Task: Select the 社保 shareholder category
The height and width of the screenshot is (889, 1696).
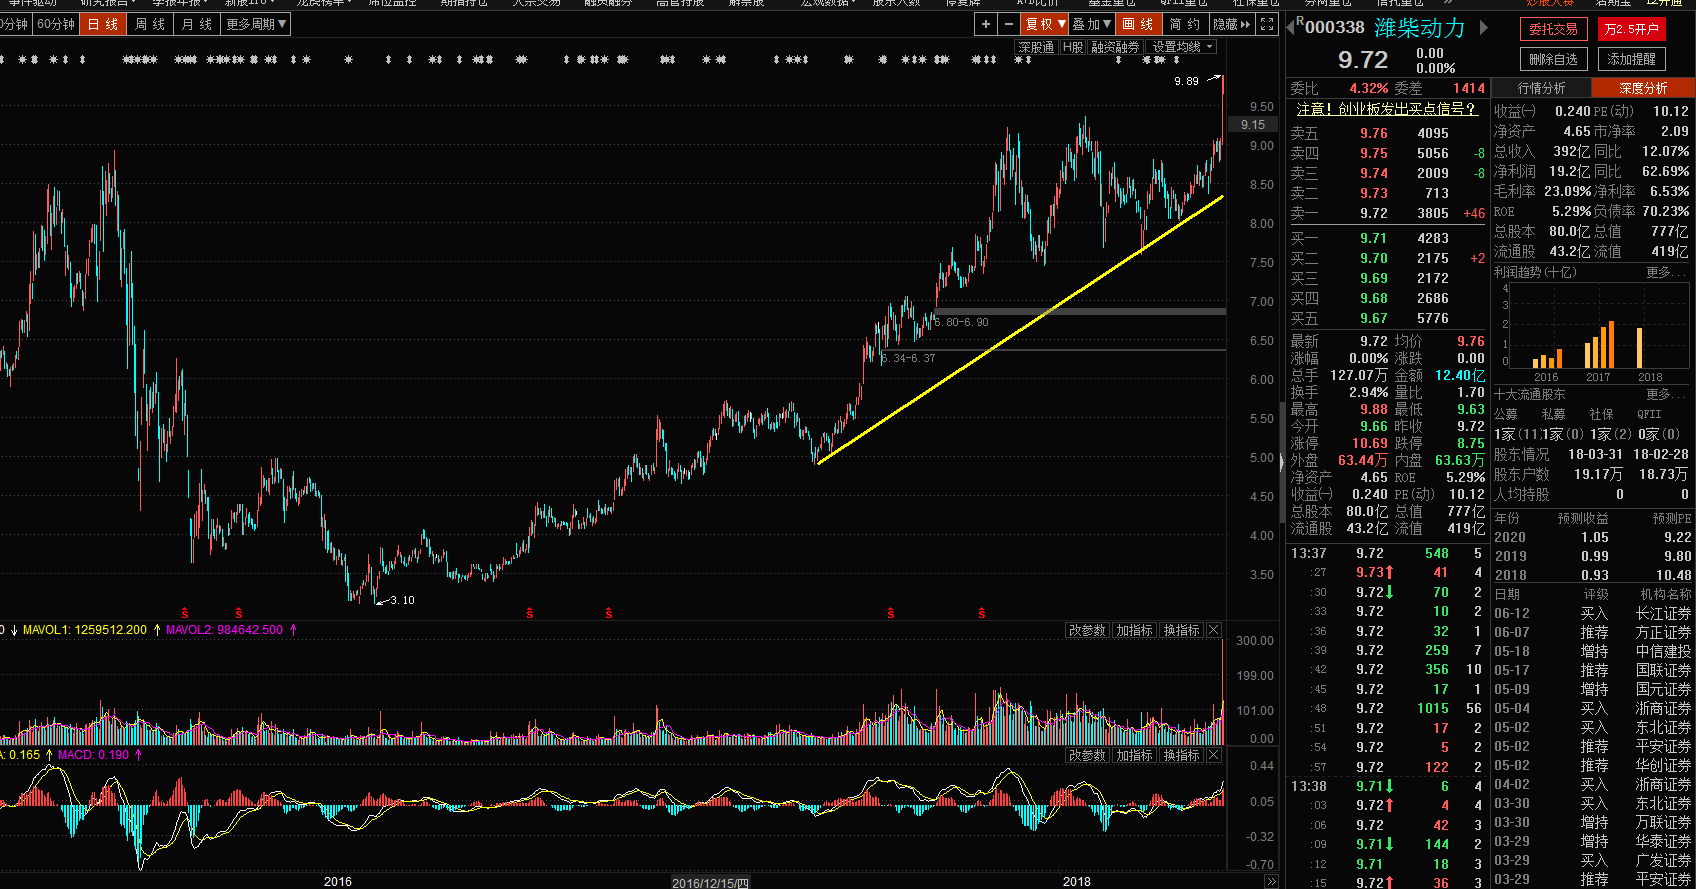Action: pyautogui.click(x=1601, y=414)
